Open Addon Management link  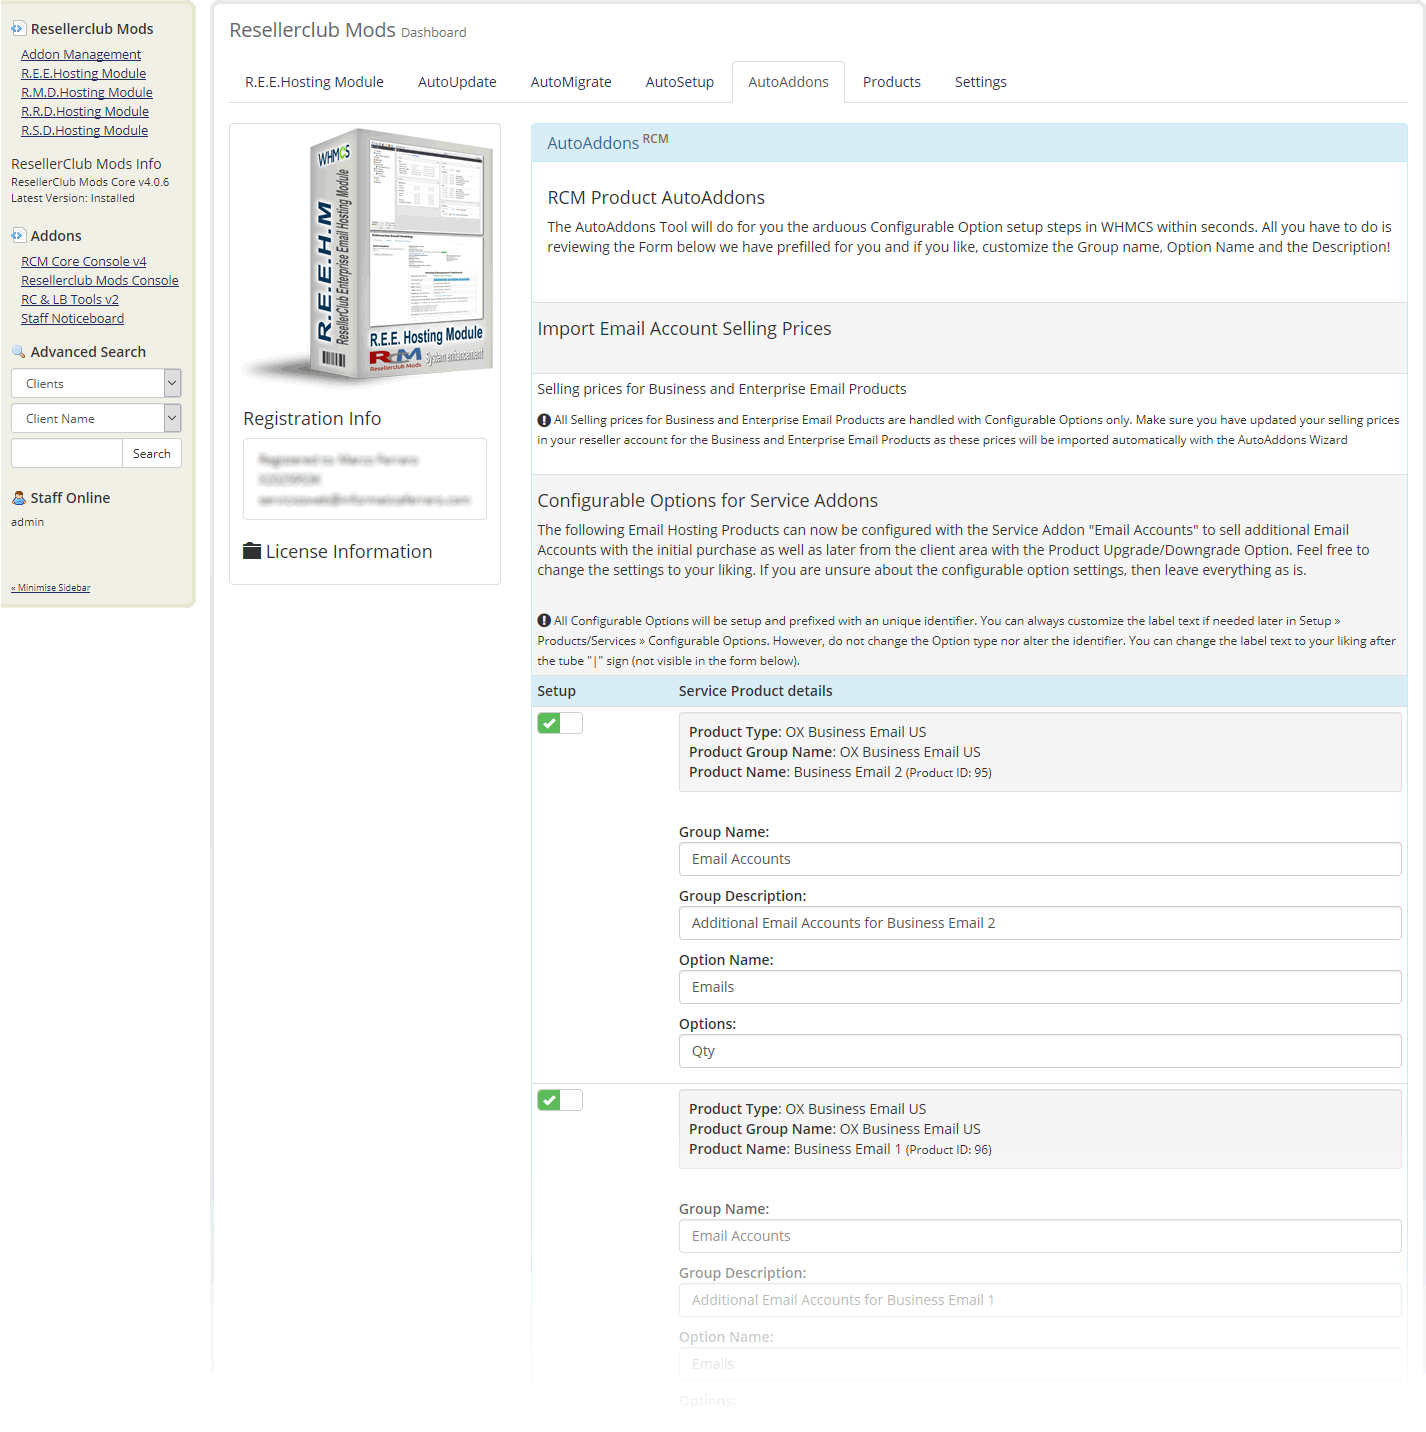[81, 55]
